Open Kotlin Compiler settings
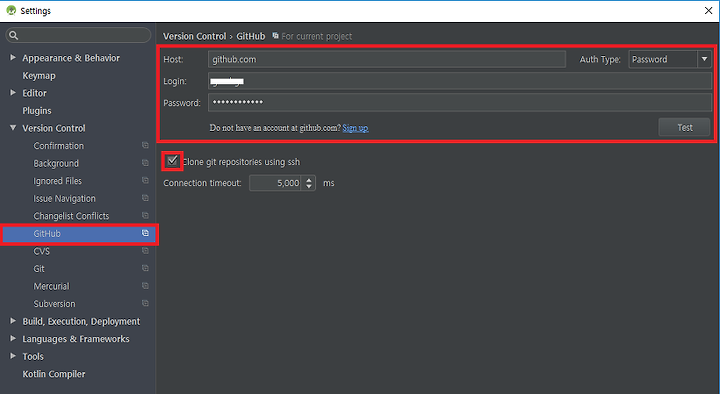Screen dimensions: 720x394 point(54,374)
